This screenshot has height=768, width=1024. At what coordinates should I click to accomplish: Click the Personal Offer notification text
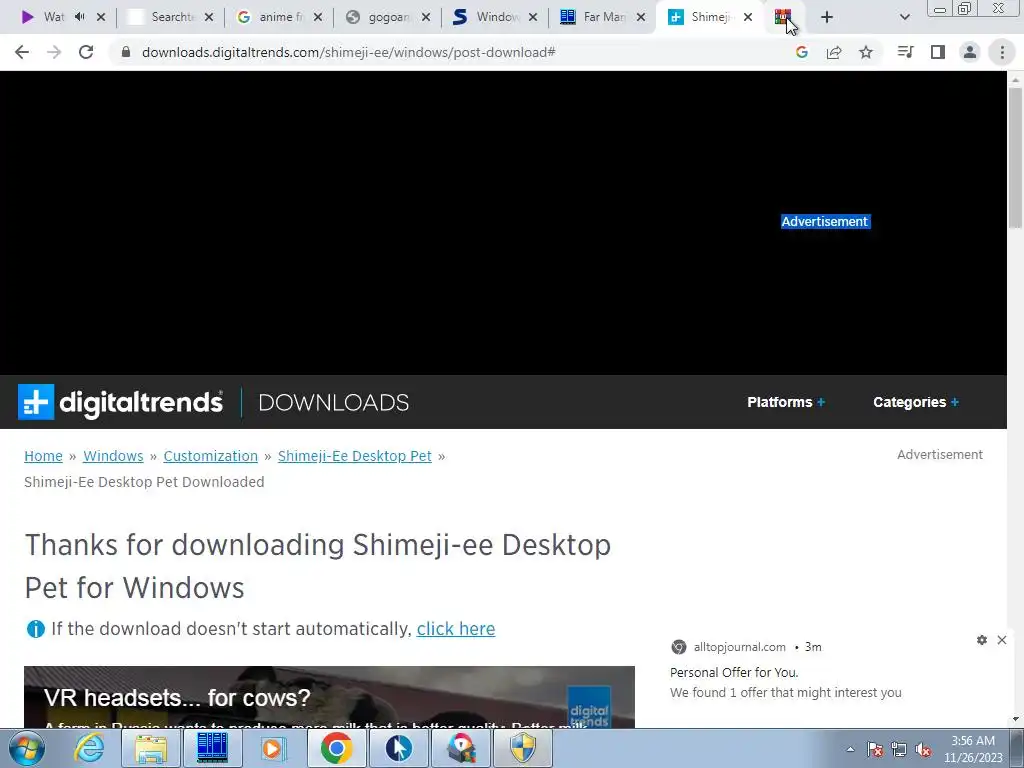coord(734,673)
